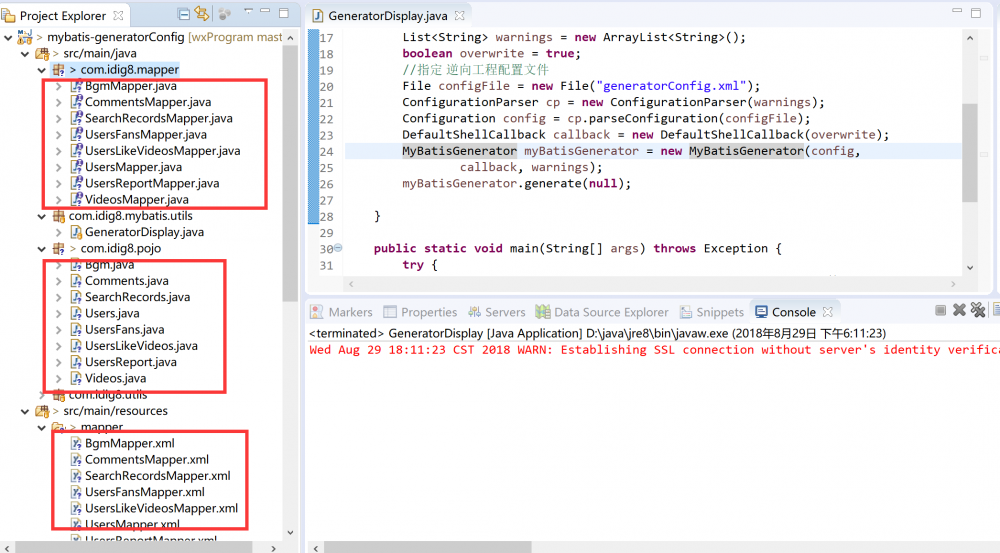The image size is (1000, 553).
Task: Toggle Link with Editor in Project Explorer
Action: pyautogui.click(x=202, y=13)
